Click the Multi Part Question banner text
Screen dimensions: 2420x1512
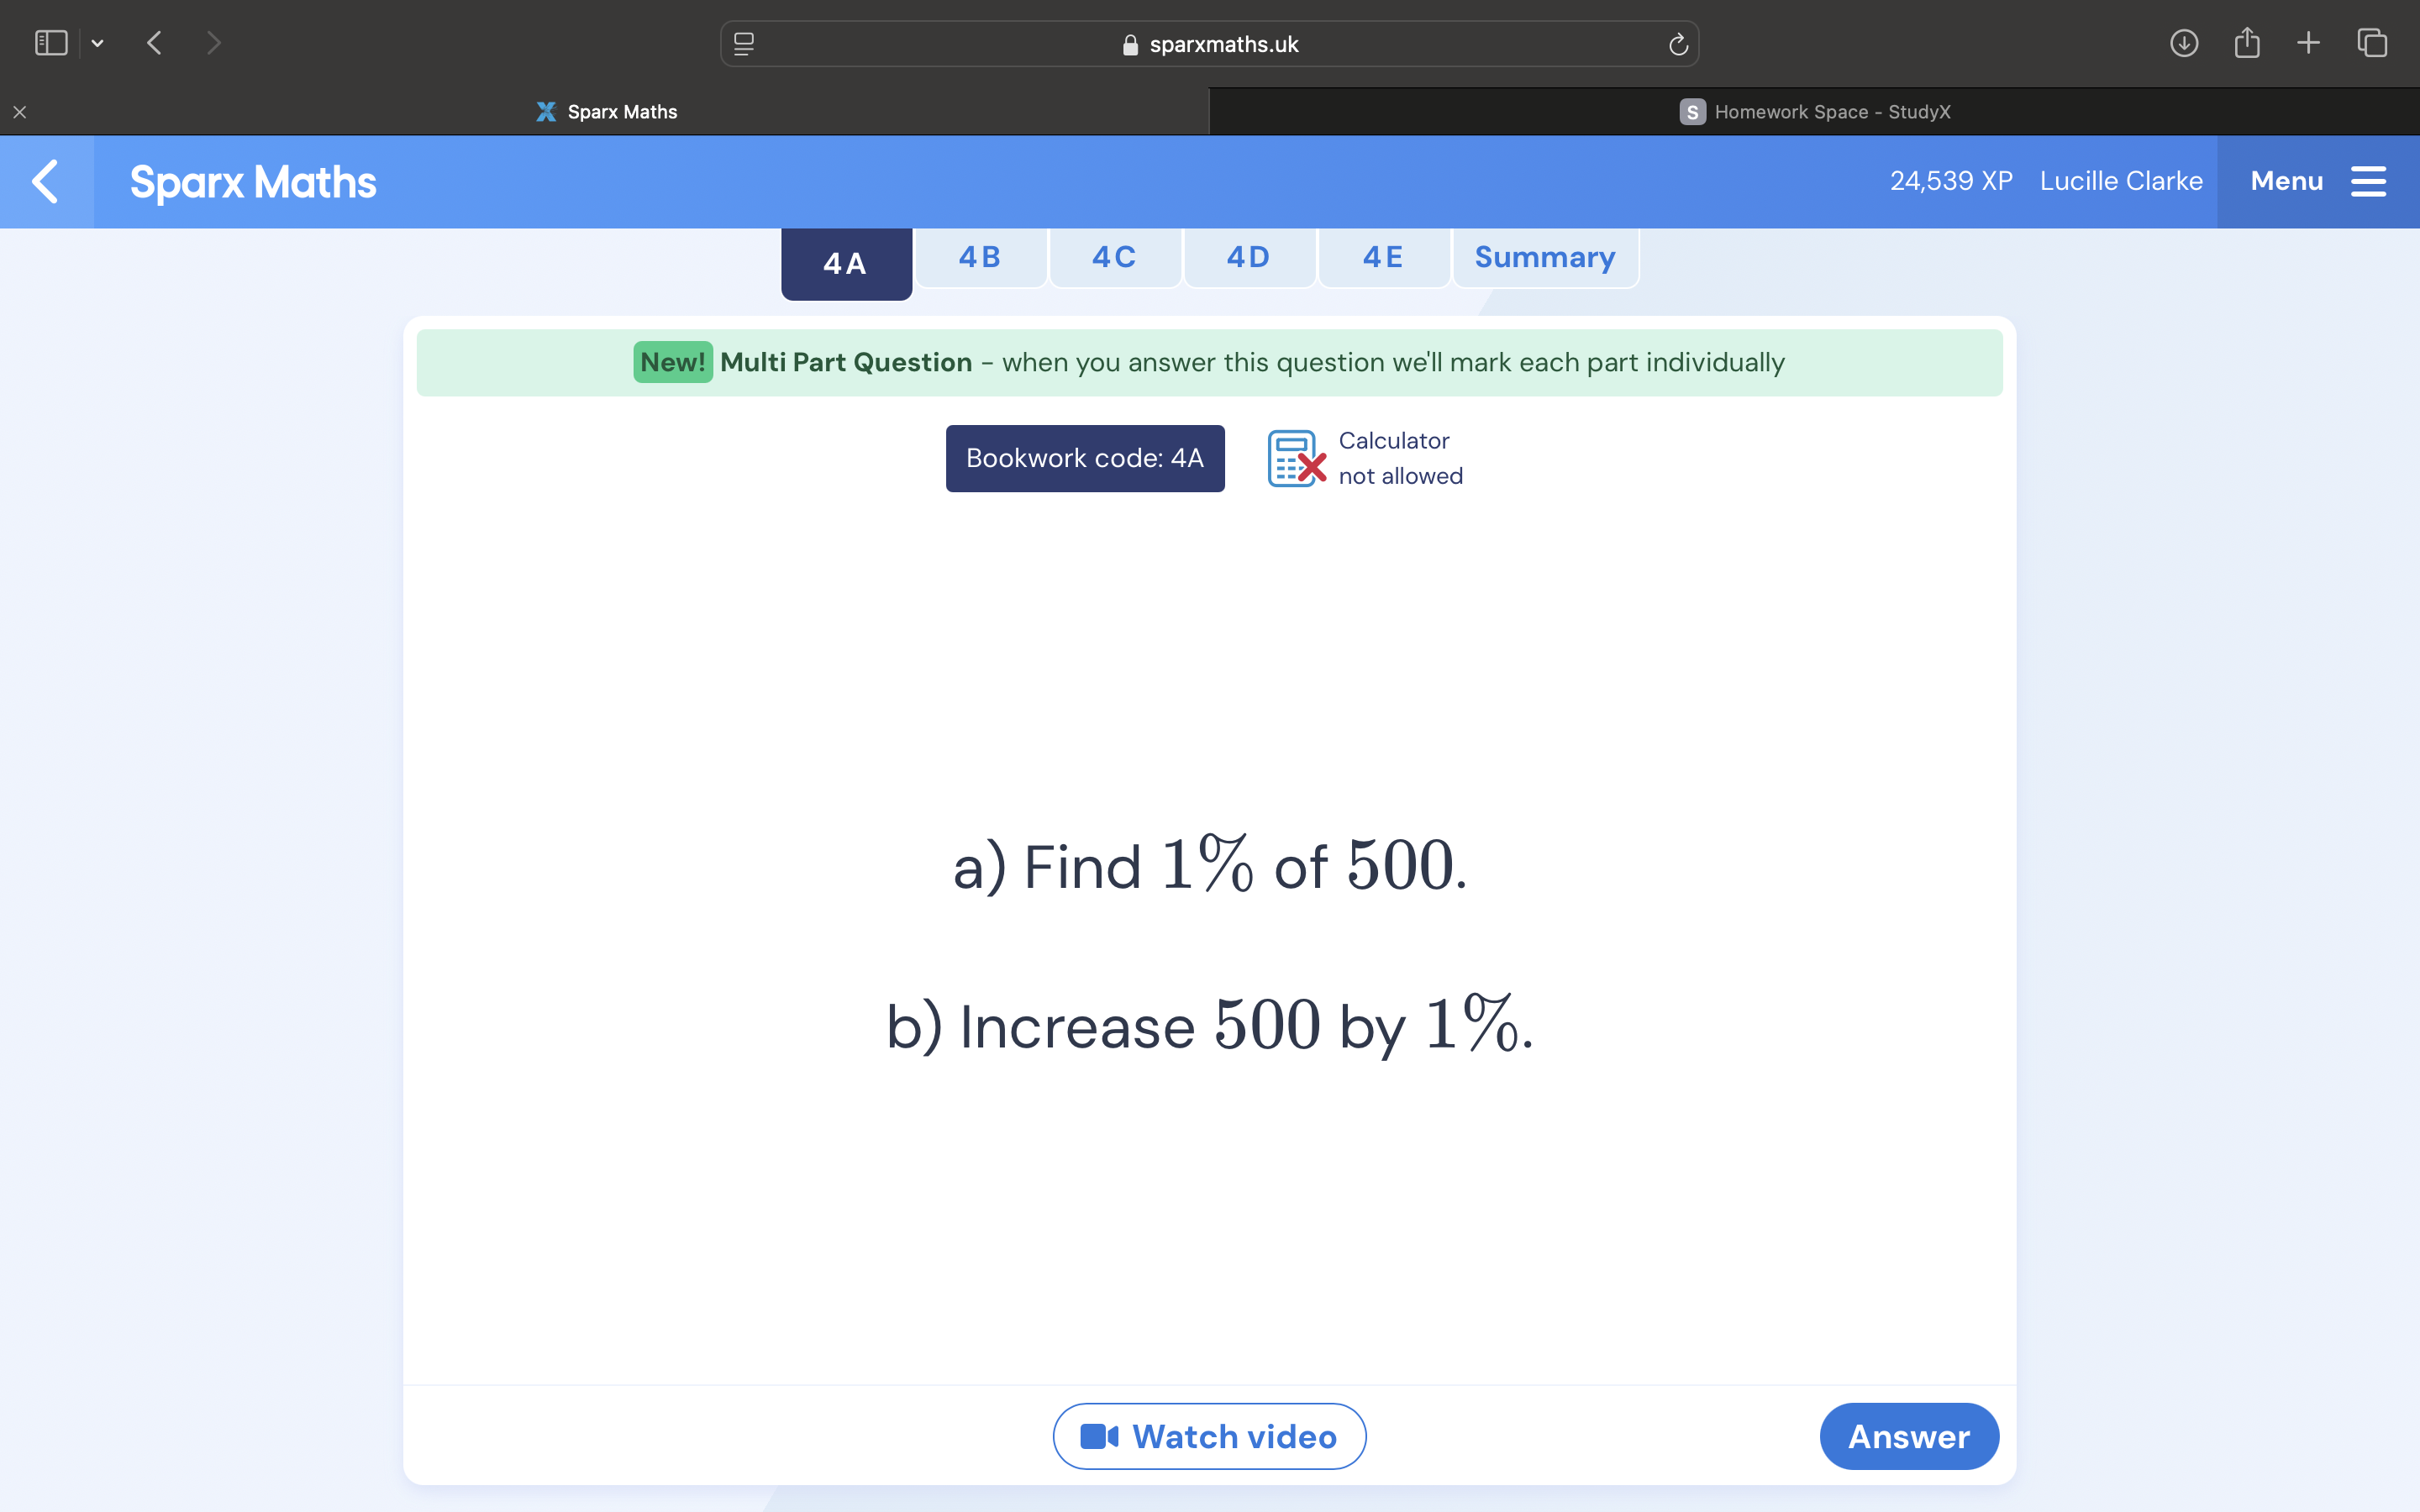[846, 362]
